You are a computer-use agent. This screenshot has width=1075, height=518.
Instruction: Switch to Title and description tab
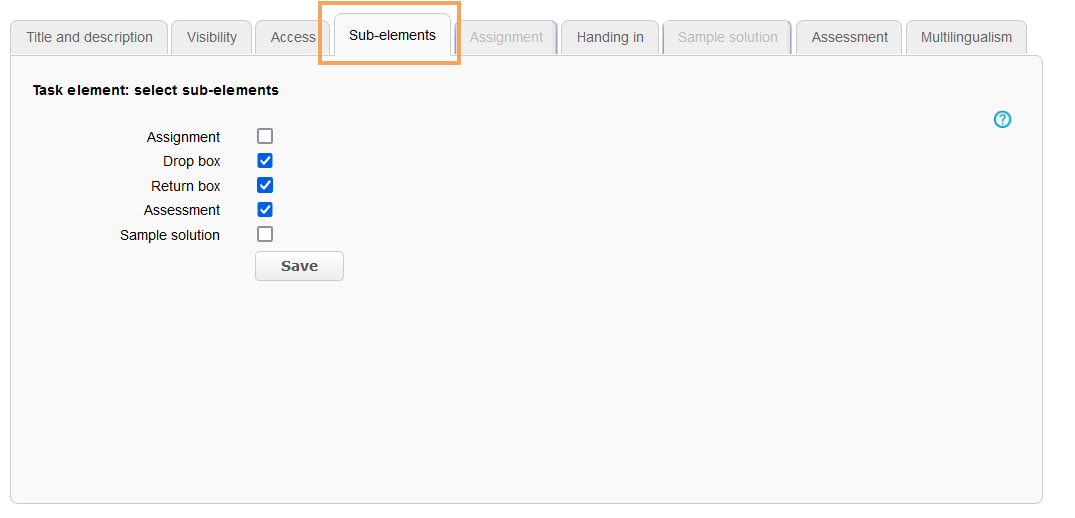pos(89,38)
